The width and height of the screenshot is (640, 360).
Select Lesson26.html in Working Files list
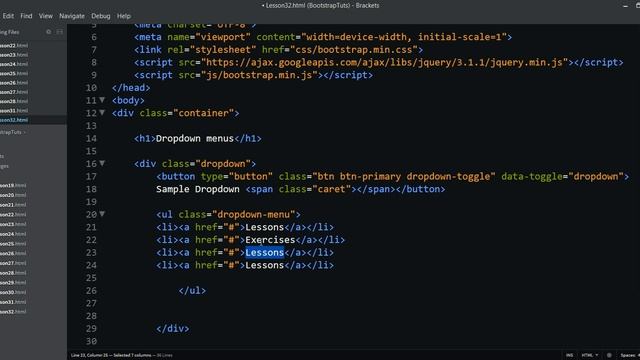coord(14,83)
